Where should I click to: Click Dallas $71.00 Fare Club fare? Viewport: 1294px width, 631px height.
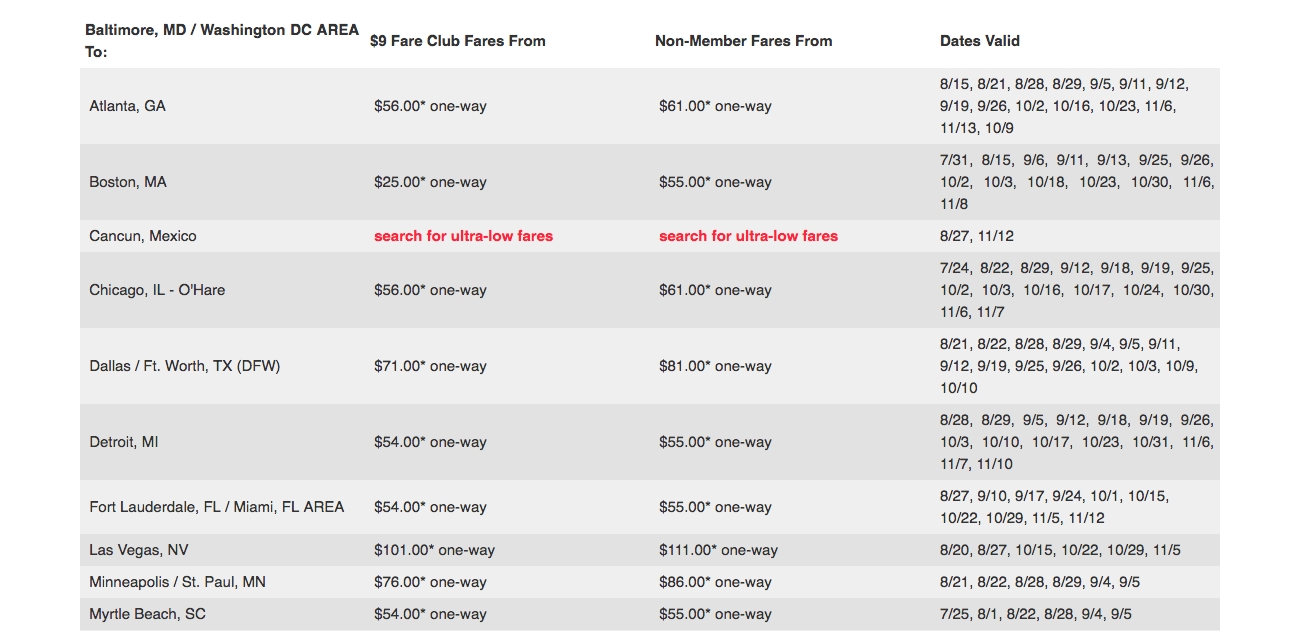click(x=430, y=366)
